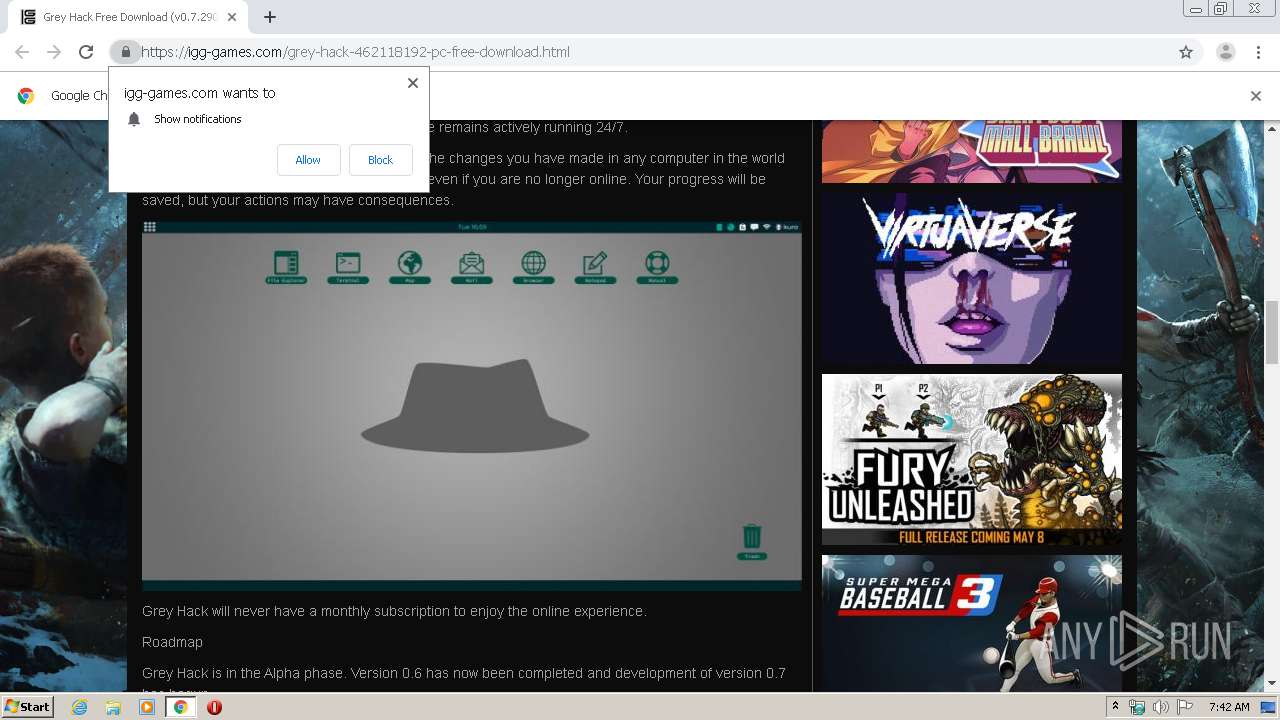Dismiss the Google Chrome info bar

point(1256,96)
